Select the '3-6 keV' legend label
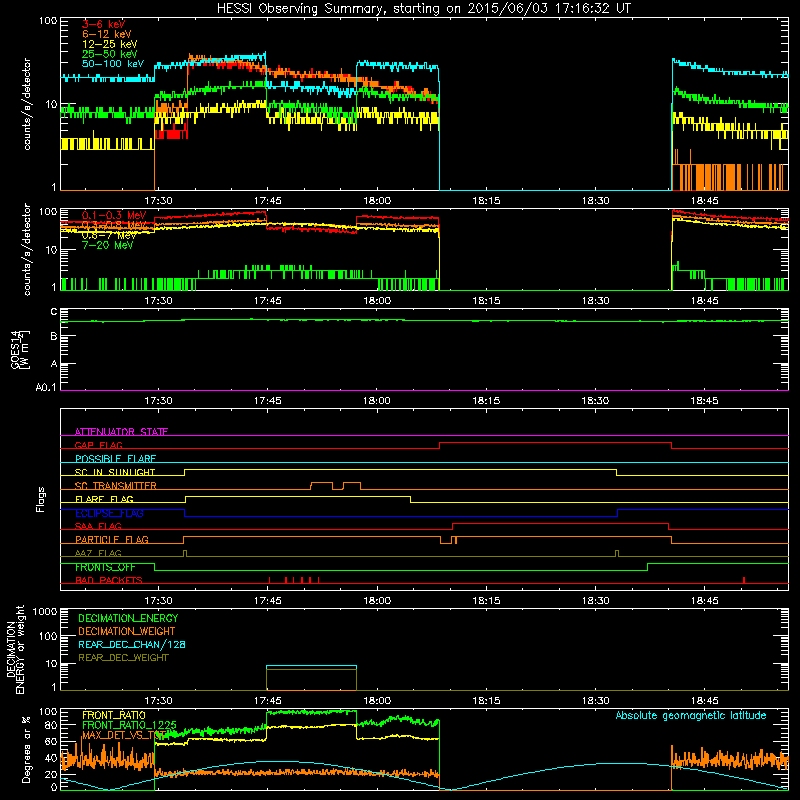This screenshot has height=800, width=800. pos(103,24)
